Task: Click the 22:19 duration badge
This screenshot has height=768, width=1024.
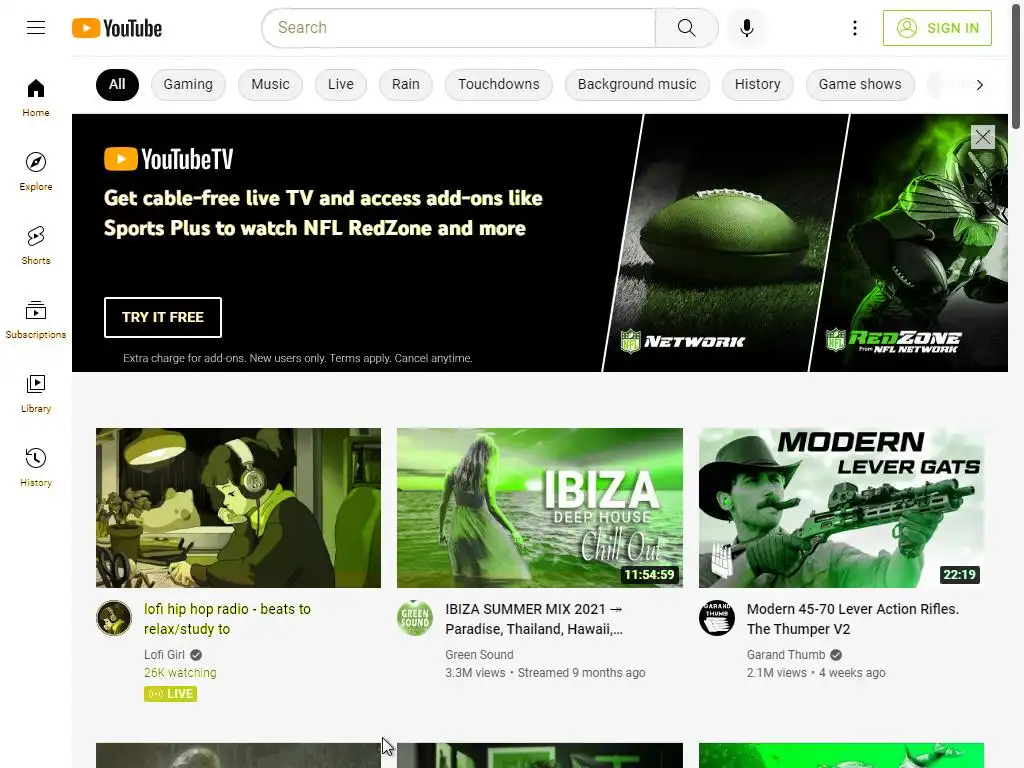Action: [959, 575]
